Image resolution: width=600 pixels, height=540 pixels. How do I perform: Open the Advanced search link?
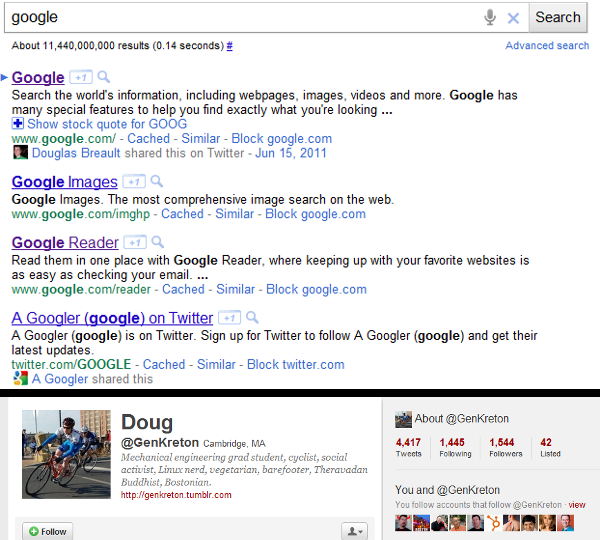coord(547,46)
